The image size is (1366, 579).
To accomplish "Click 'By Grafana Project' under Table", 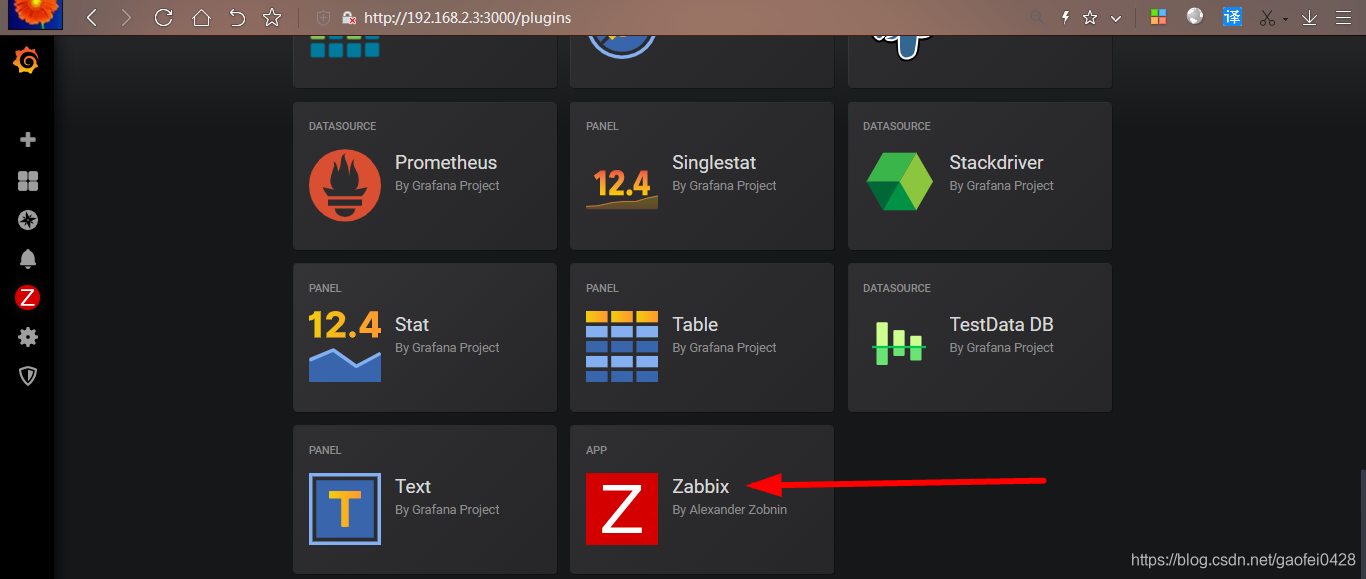I will 724,348.
